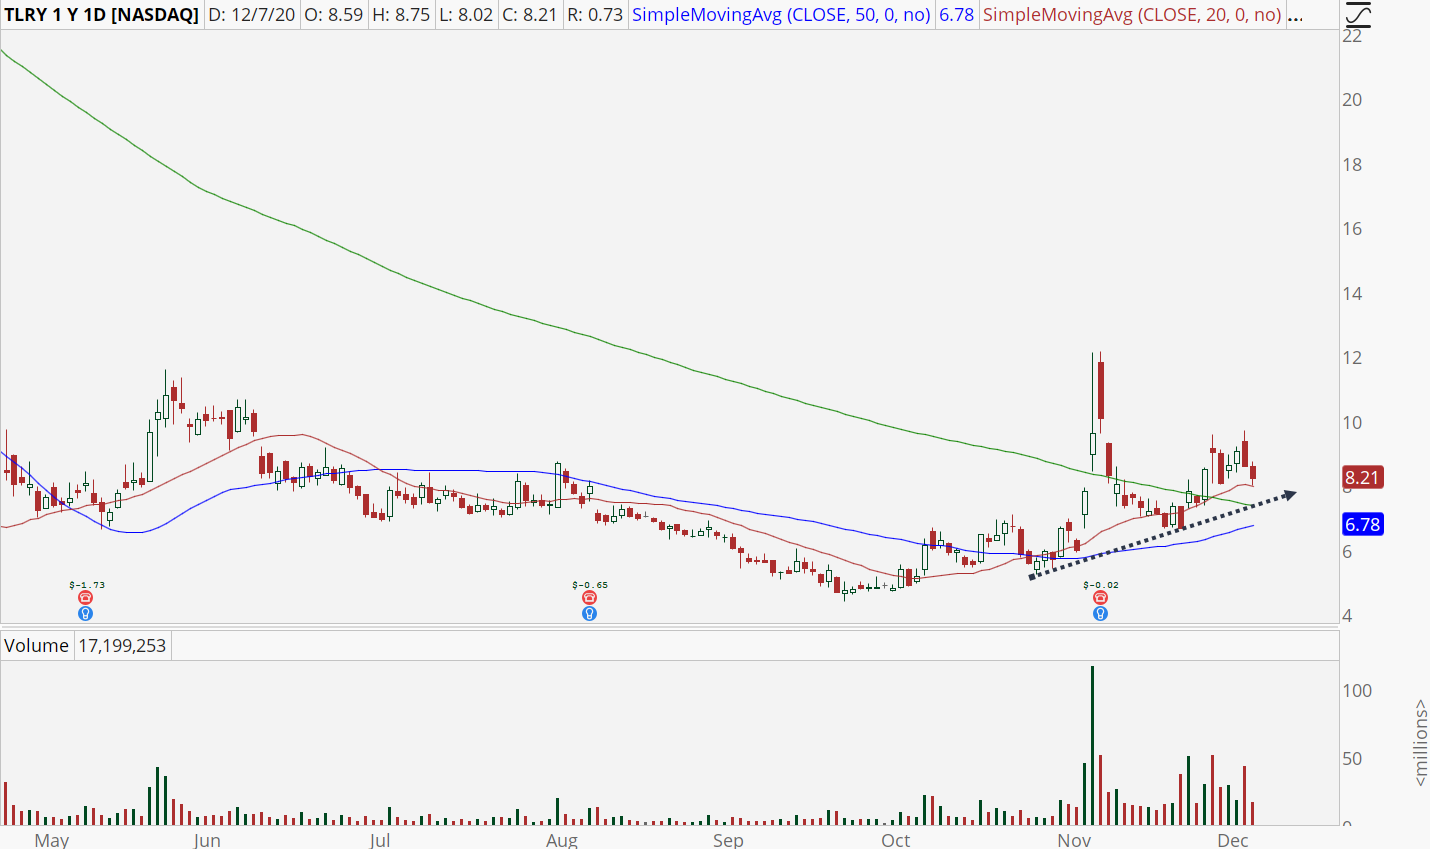Open the 50-period SimpleMovingAvg study label
Viewport: 1430px width, 849px height.
pyautogui.click(x=781, y=15)
